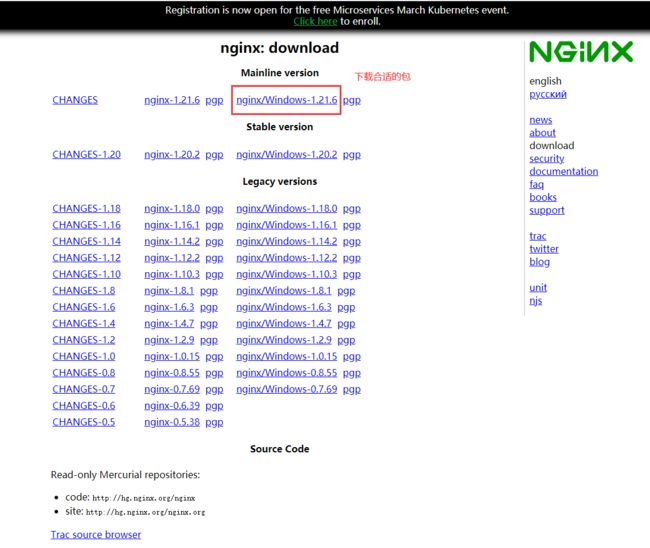Download nginx/Windows-1.14.2
The height and width of the screenshot is (548, 650).
click(x=286, y=241)
